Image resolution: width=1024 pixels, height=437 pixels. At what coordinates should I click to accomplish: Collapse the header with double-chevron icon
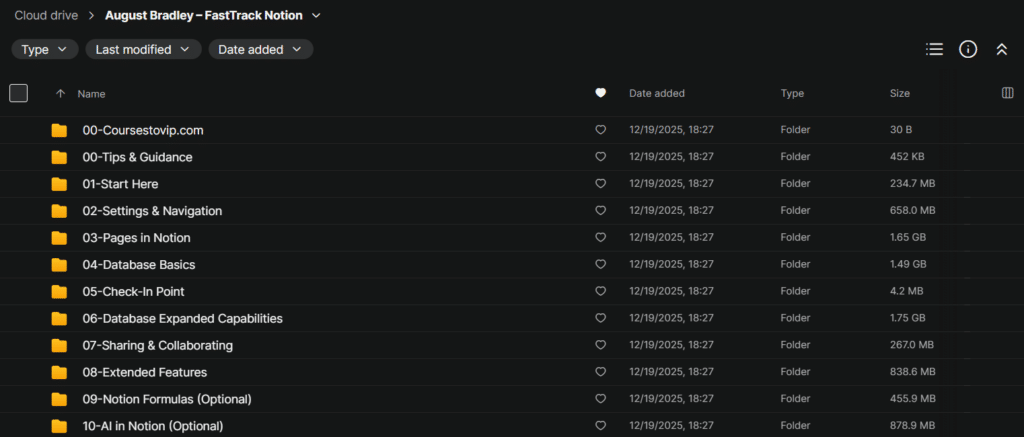1001,49
